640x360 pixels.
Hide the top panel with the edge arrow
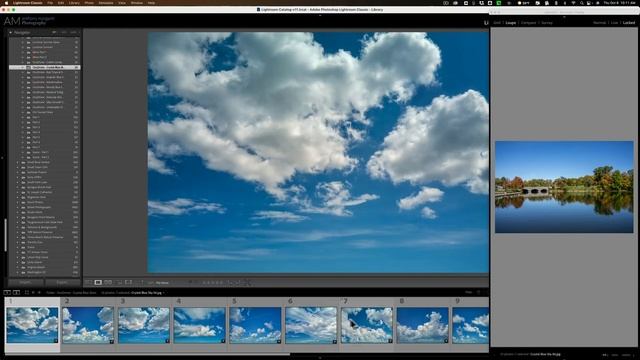click(x=320, y=15)
